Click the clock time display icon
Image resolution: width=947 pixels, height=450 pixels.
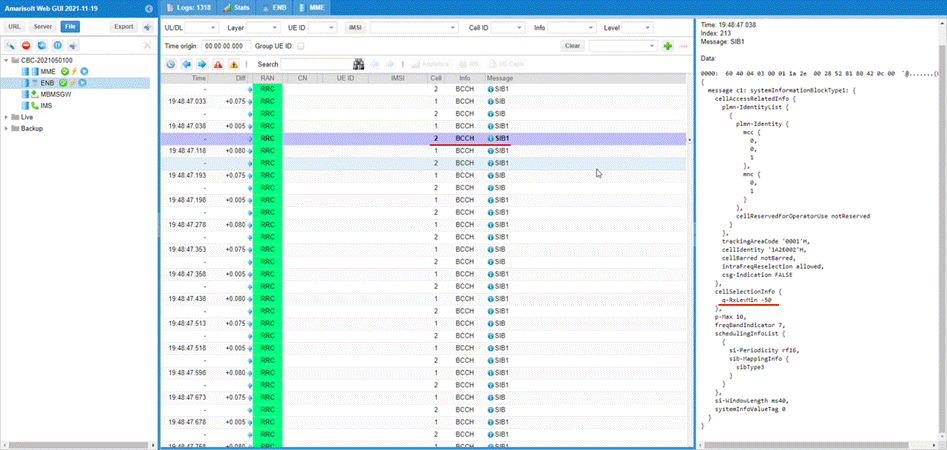click(x=171, y=64)
